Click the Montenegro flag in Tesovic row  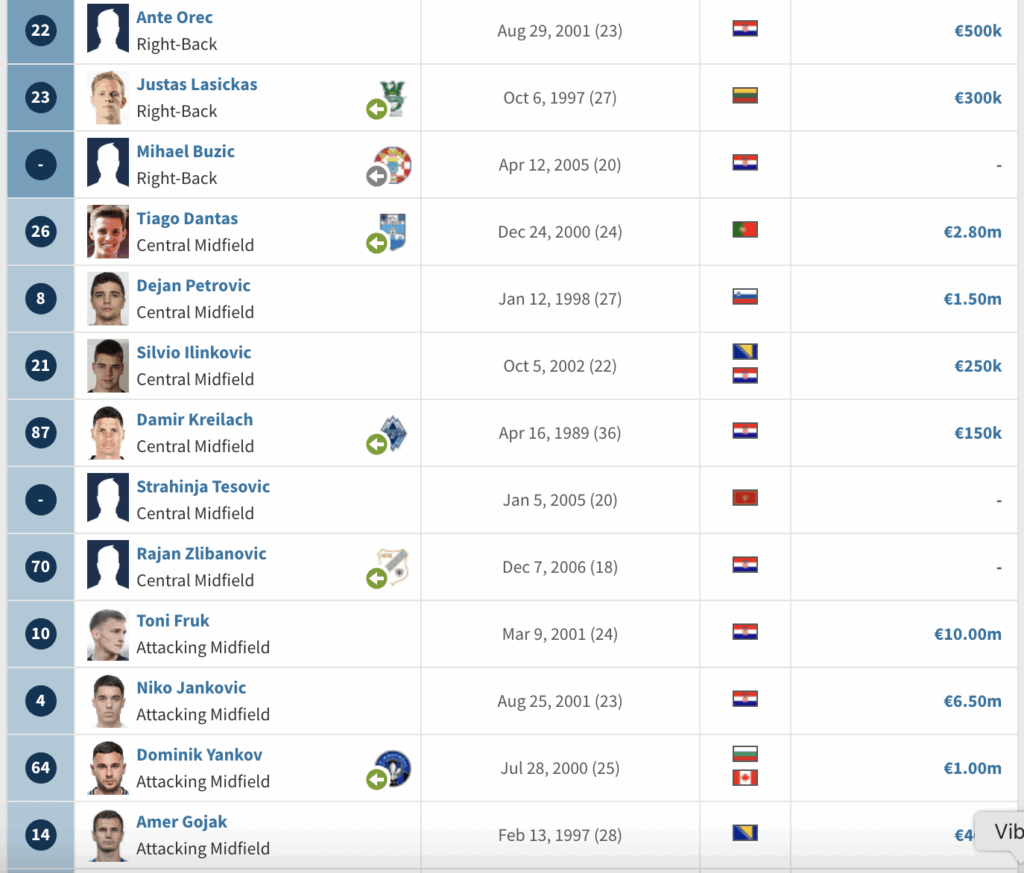(745, 498)
